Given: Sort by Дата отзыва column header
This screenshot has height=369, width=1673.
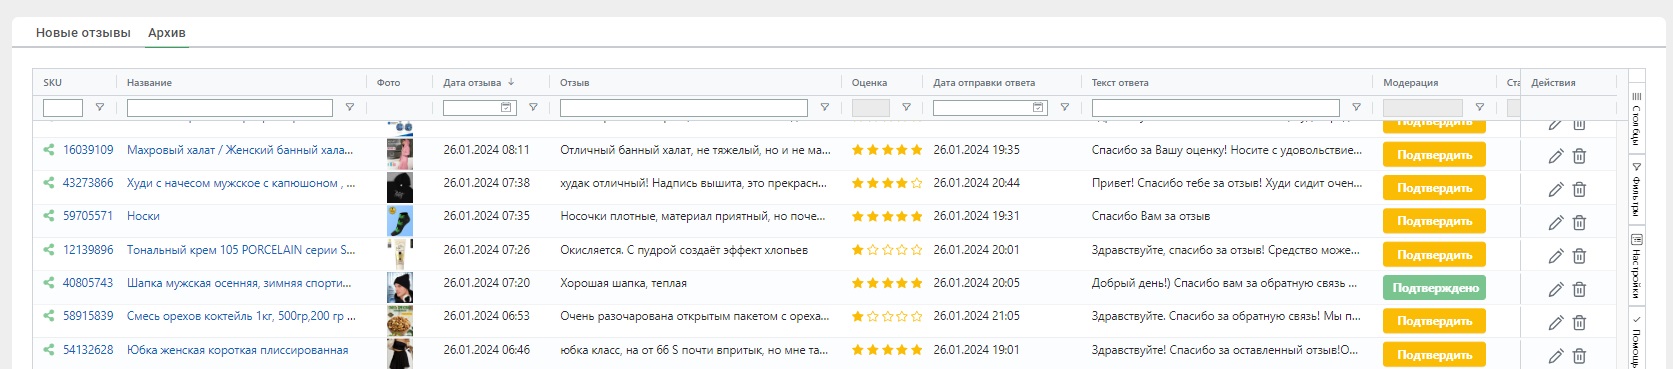Looking at the screenshot, I should coord(472,83).
